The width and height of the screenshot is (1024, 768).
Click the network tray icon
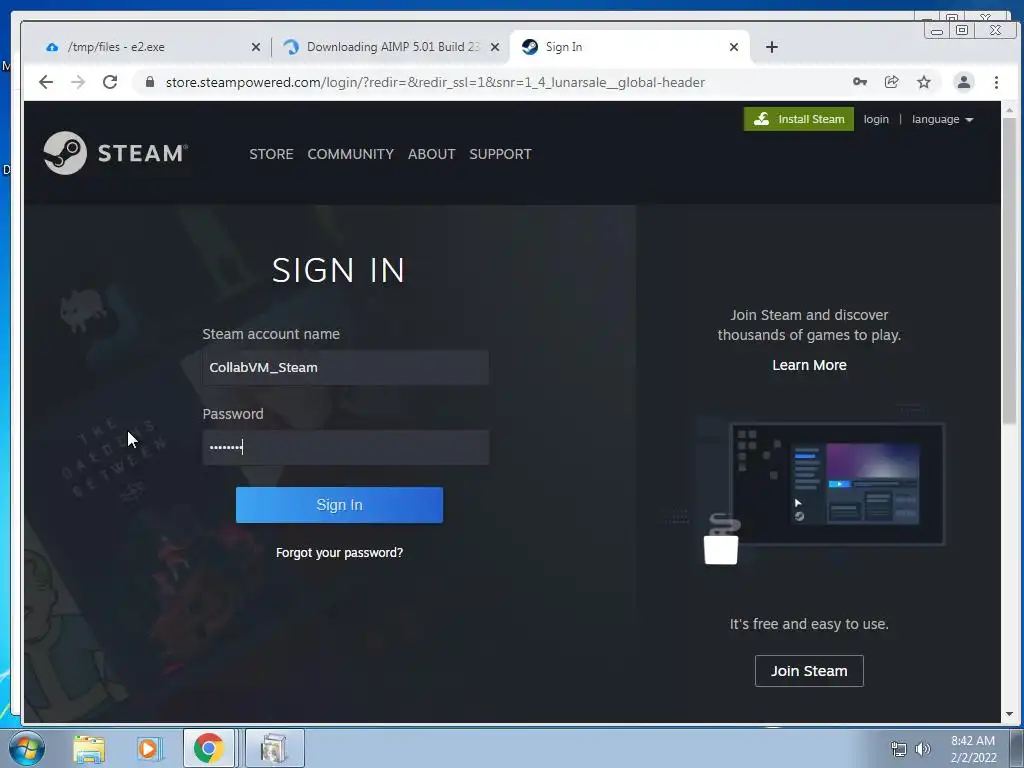coord(899,749)
